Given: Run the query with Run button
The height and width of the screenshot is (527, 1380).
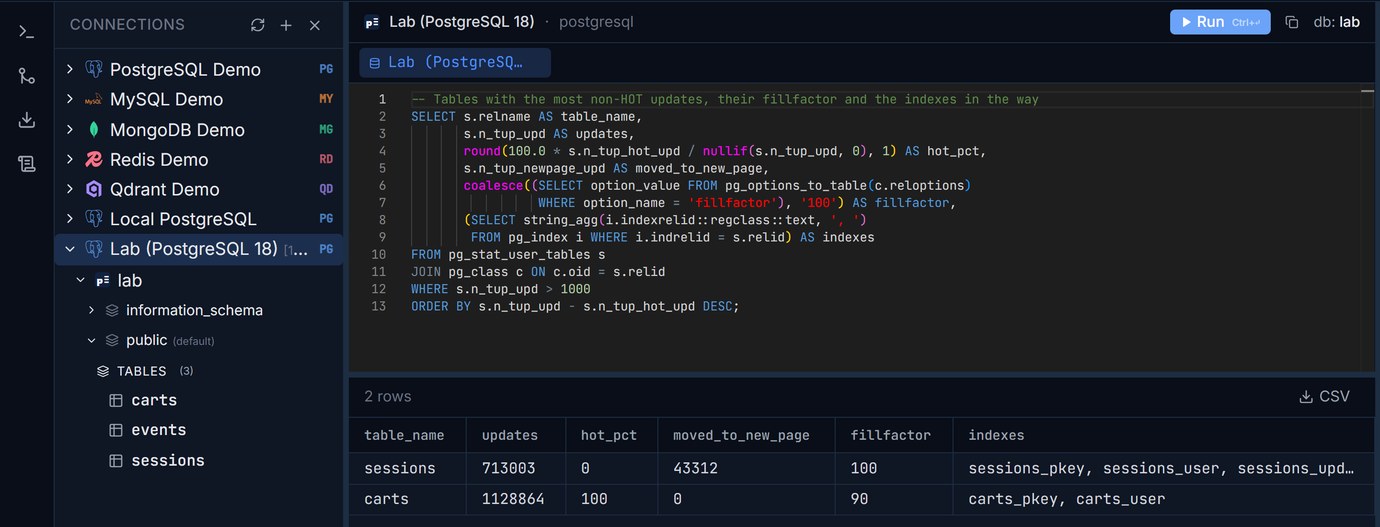Looking at the screenshot, I should tap(1220, 22).
